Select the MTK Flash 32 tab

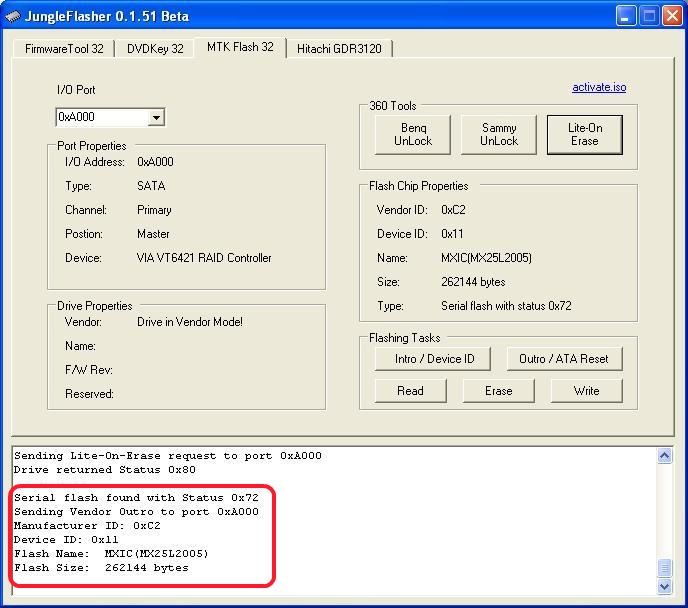pyautogui.click(x=240, y=47)
